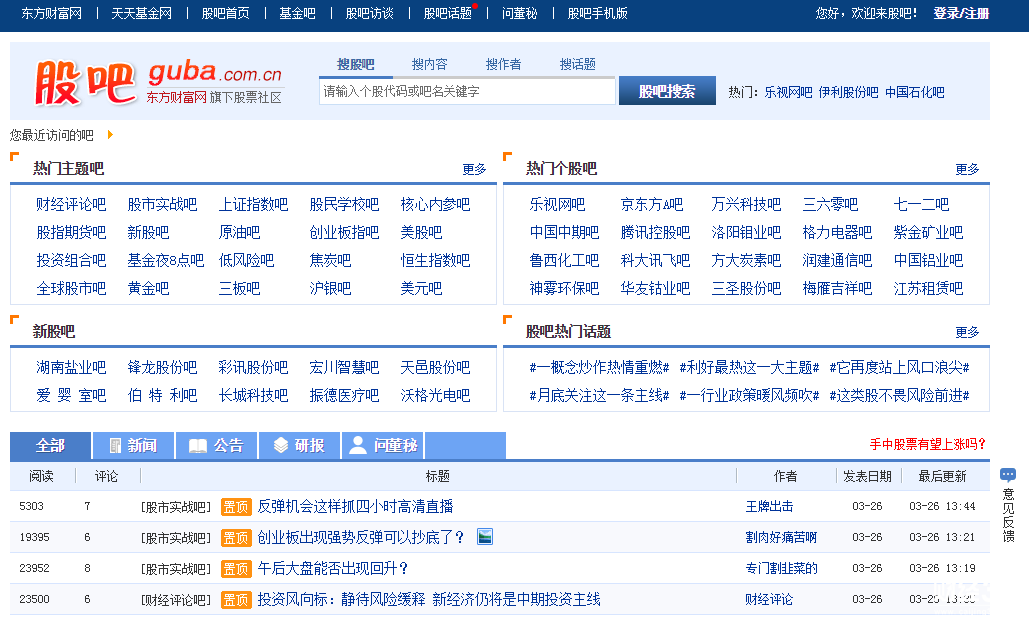The image size is (1029, 621).
Task: Select the 搜作者 search tab
Action: 504,64
